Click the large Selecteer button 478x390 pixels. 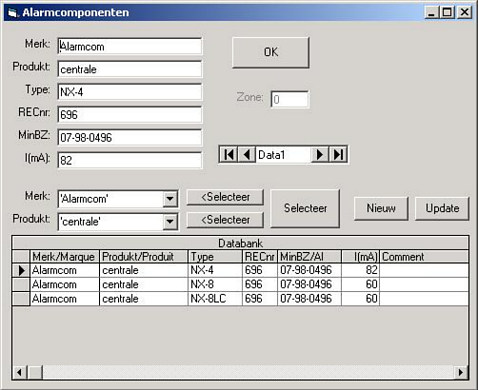point(305,208)
